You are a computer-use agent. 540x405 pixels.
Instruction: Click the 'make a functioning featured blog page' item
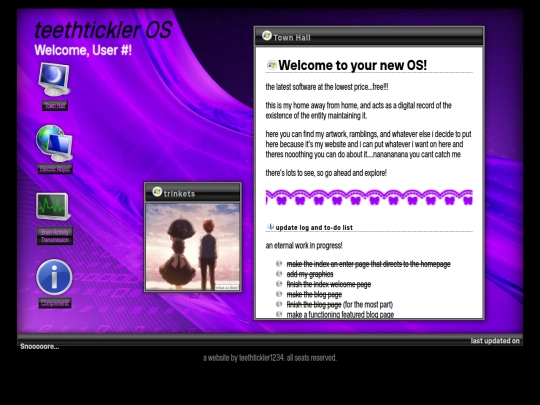tap(340, 314)
